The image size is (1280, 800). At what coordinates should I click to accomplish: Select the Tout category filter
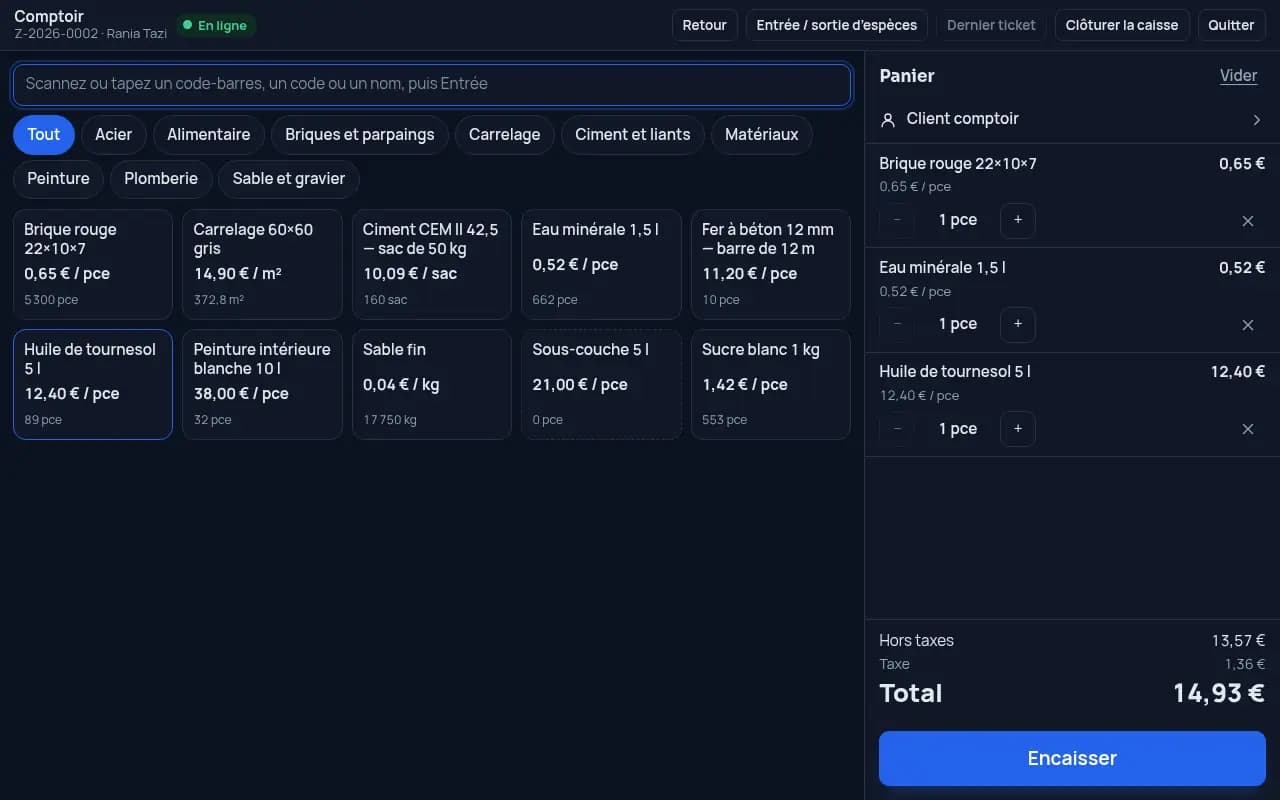pos(44,134)
